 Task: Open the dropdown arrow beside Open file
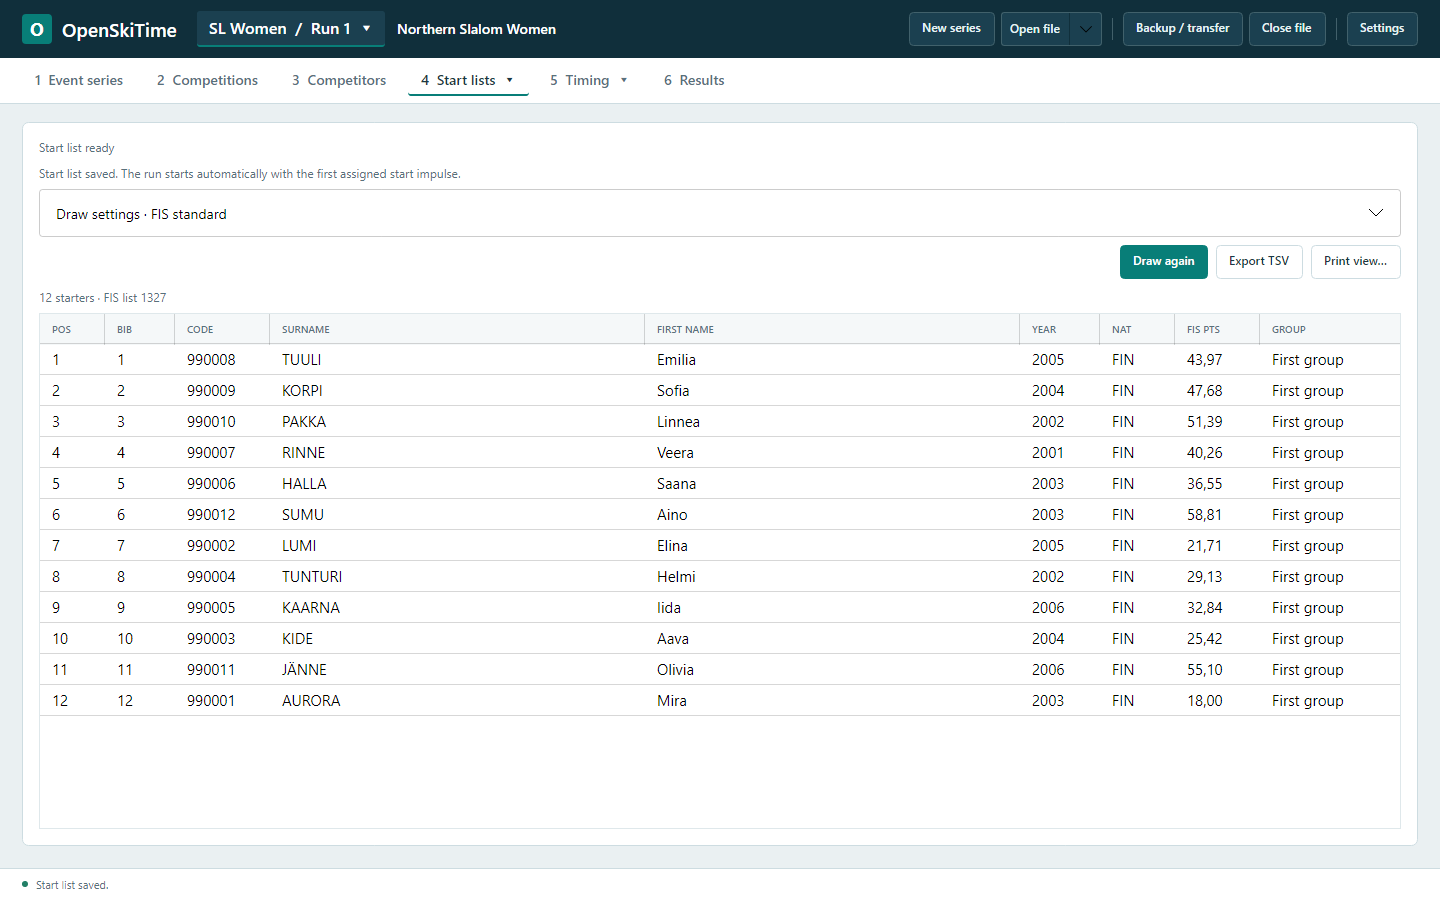[x=1086, y=29]
